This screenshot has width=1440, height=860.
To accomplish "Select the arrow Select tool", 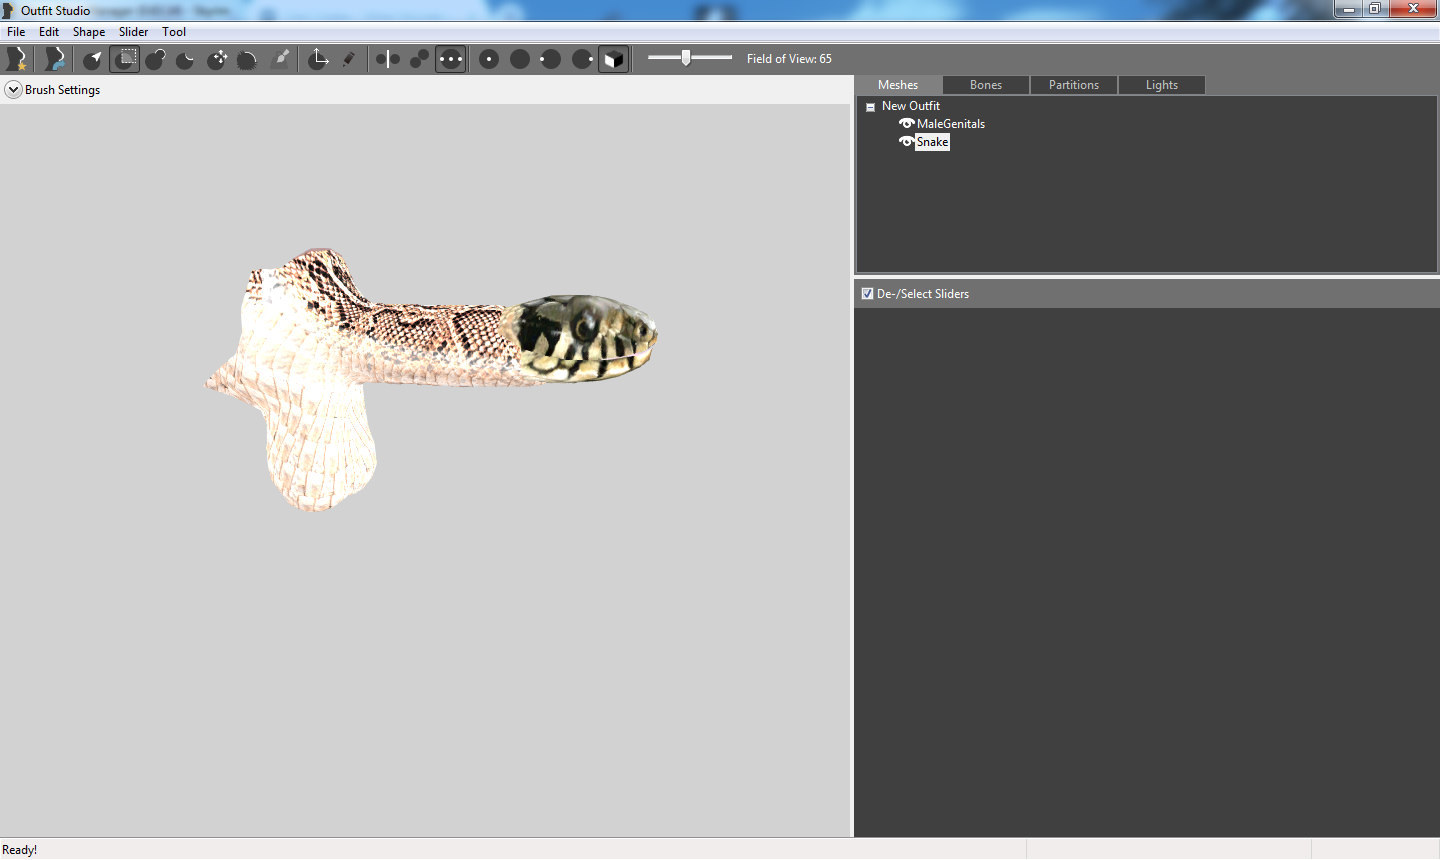I will click(x=93, y=59).
